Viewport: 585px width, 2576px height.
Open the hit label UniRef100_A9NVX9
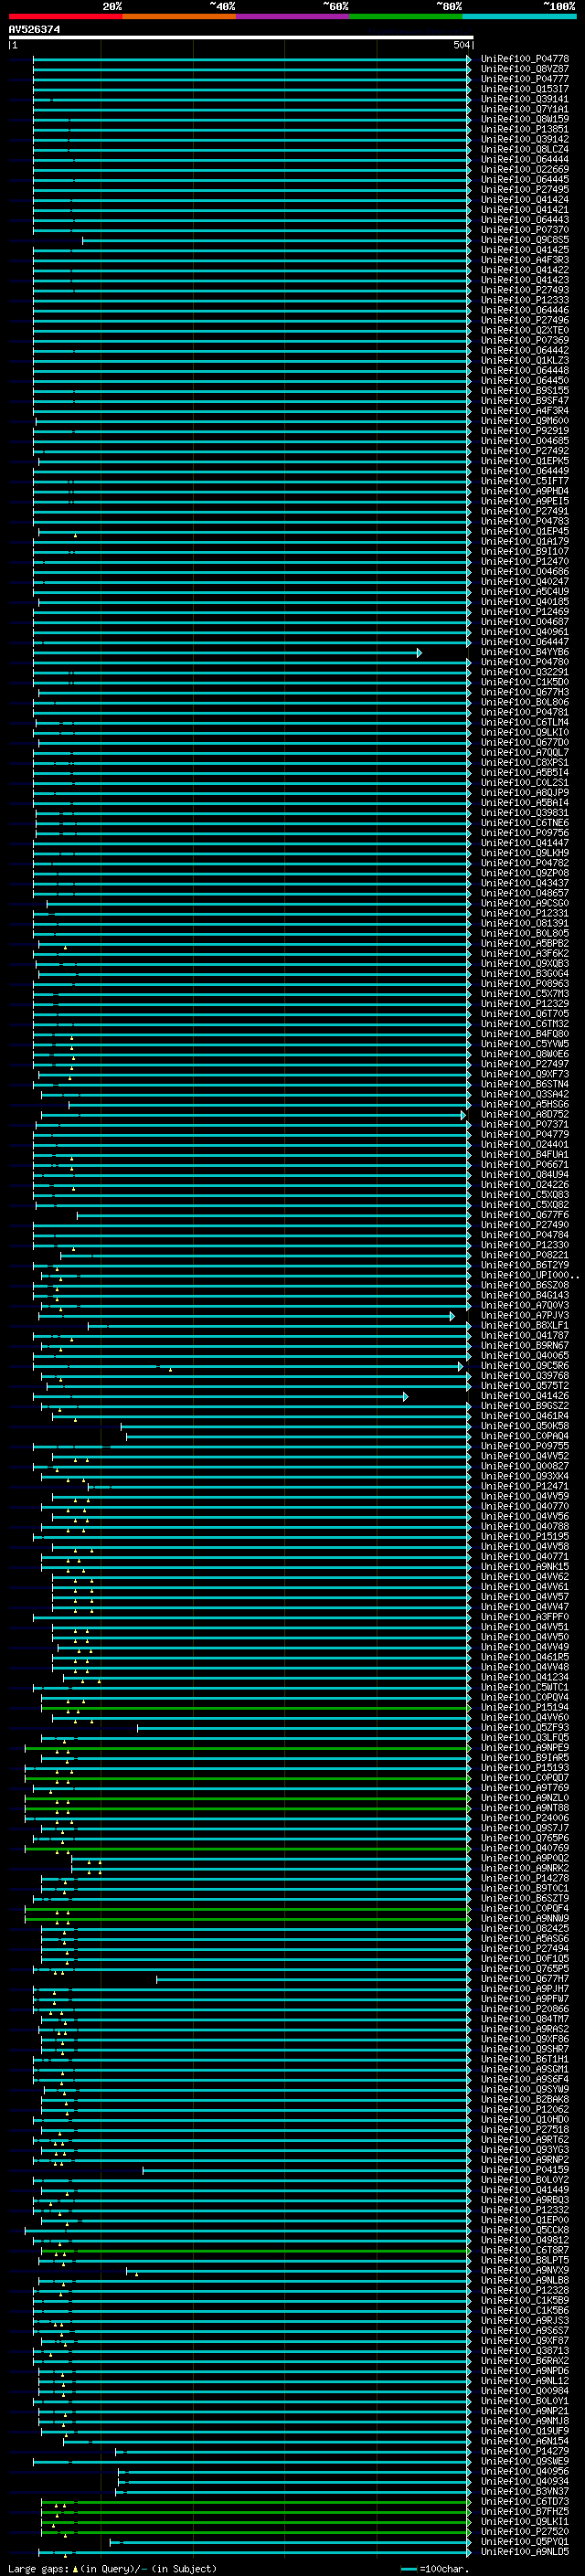pos(525,2271)
